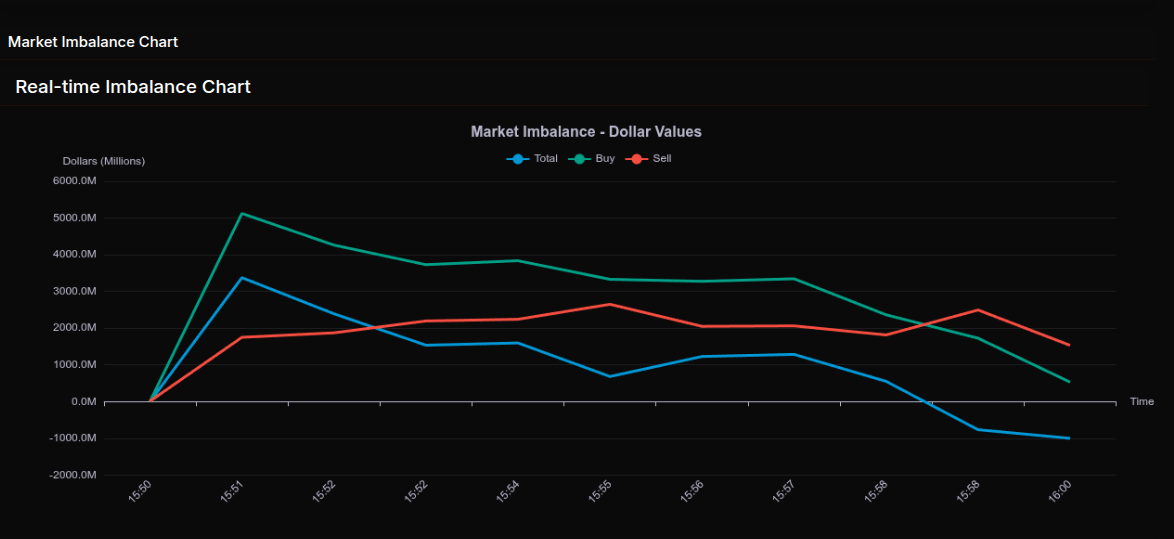Hide the Buy series via its legend label
The width and height of the screenshot is (1174, 539).
(x=605, y=159)
